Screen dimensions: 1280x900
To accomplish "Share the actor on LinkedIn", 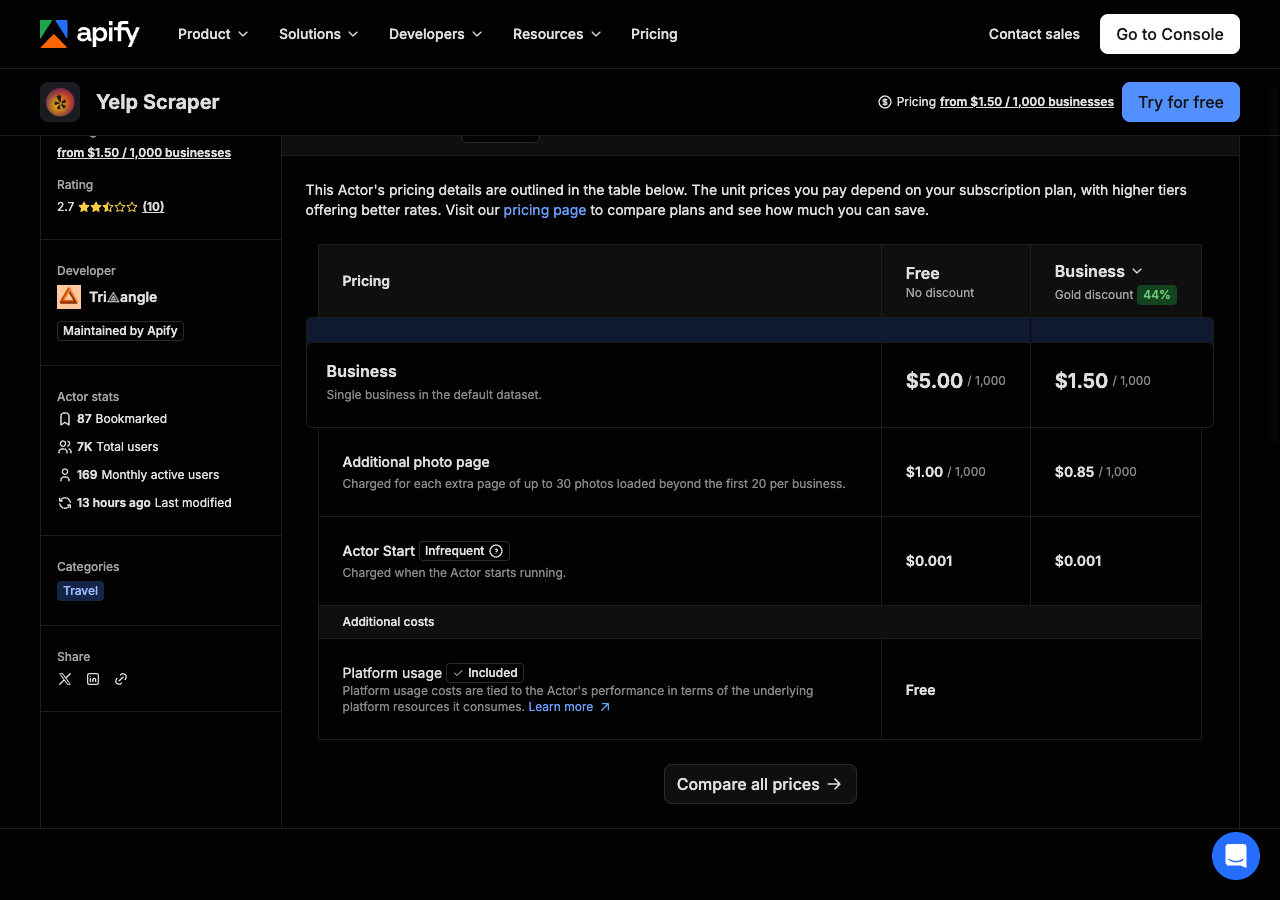I will (x=93, y=679).
